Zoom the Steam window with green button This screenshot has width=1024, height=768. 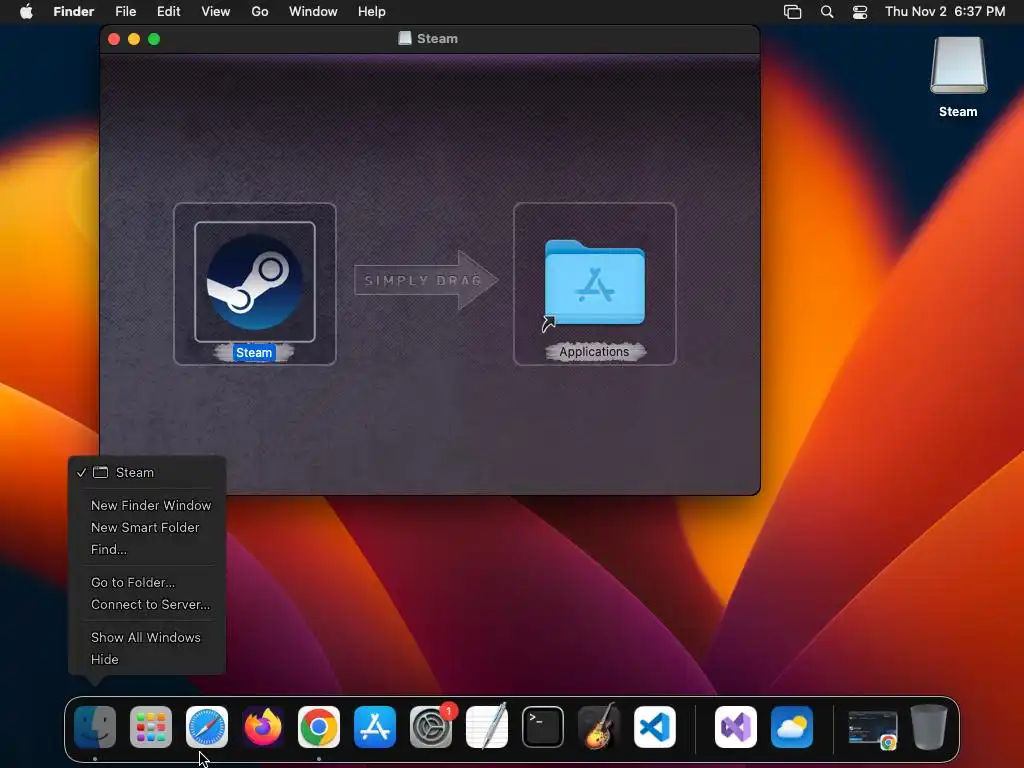[x=154, y=39]
